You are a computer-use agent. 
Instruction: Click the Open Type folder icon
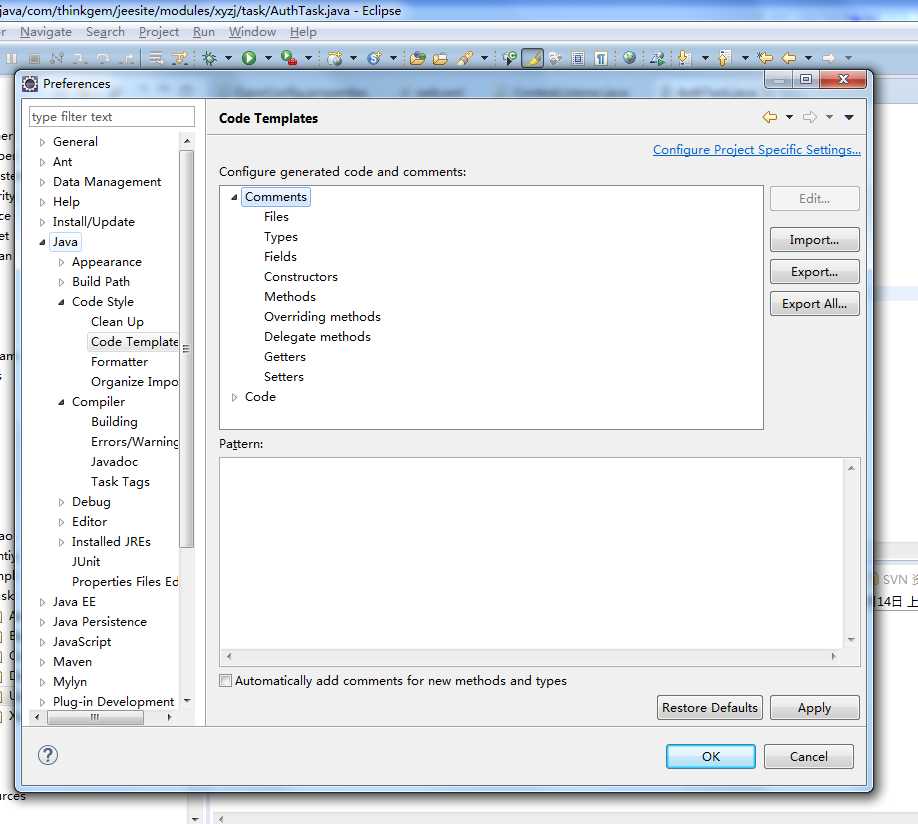417,57
